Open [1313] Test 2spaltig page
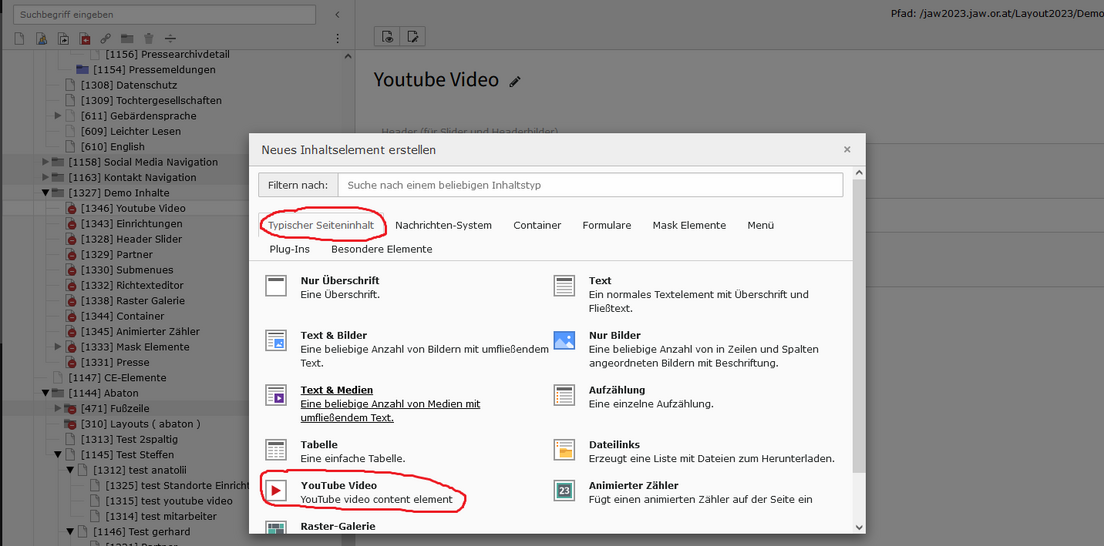 tap(128, 439)
